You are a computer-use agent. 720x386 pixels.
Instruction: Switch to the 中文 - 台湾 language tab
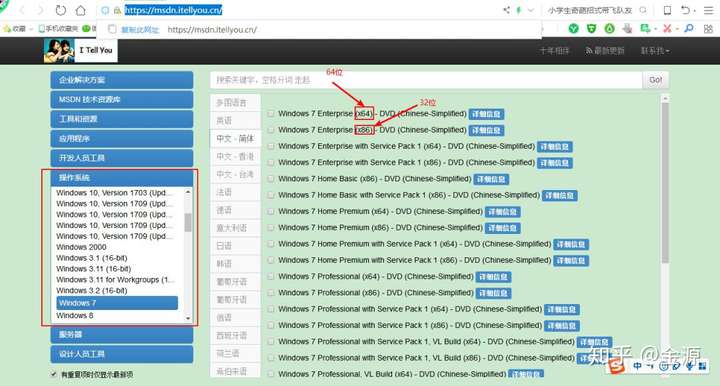(x=235, y=174)
